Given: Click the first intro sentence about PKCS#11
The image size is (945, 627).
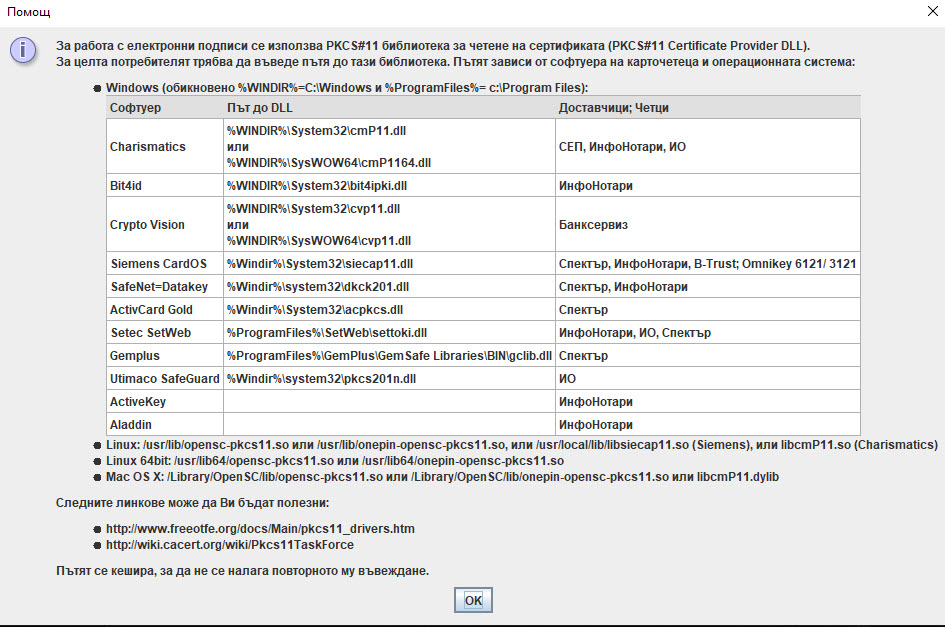Looking at the screenshot, I should pyautogui.click(x=433, y=46).
